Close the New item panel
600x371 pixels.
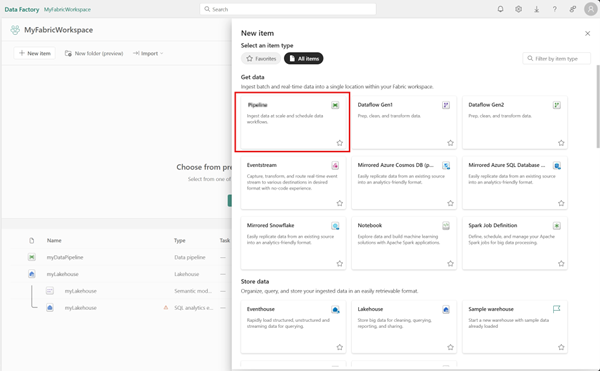pos(587,34)
